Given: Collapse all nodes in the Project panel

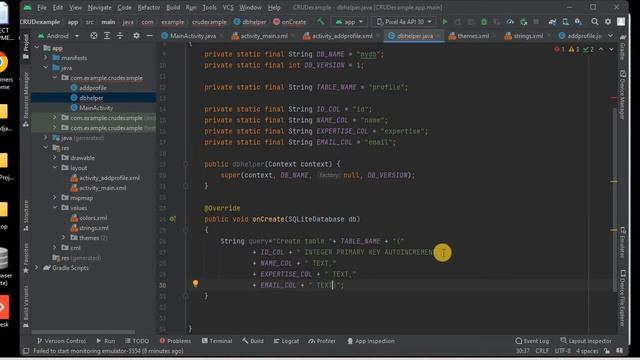Looking at the screenshot, I should pyautogui.click(x=120, y=36).
